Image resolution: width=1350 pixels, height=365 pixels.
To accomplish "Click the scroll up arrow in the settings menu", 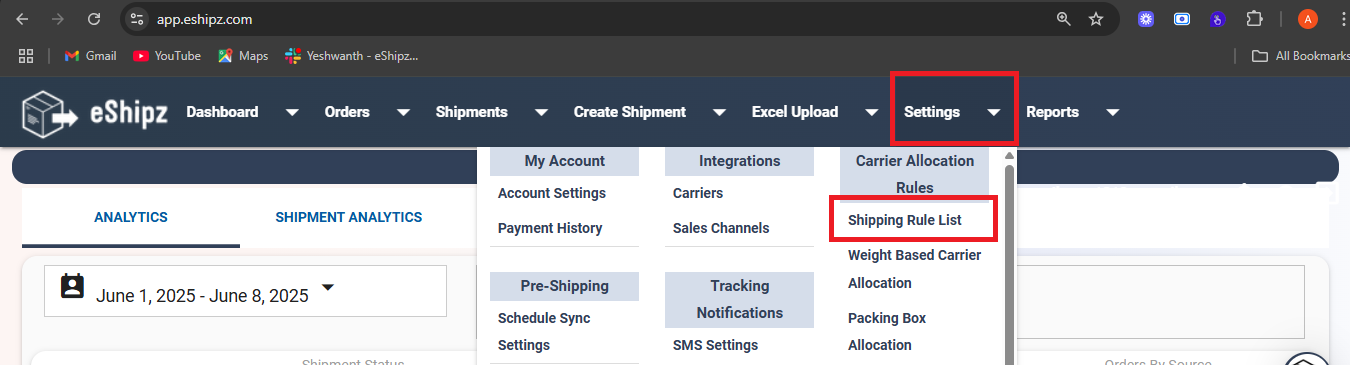I will click(1009, 155).
